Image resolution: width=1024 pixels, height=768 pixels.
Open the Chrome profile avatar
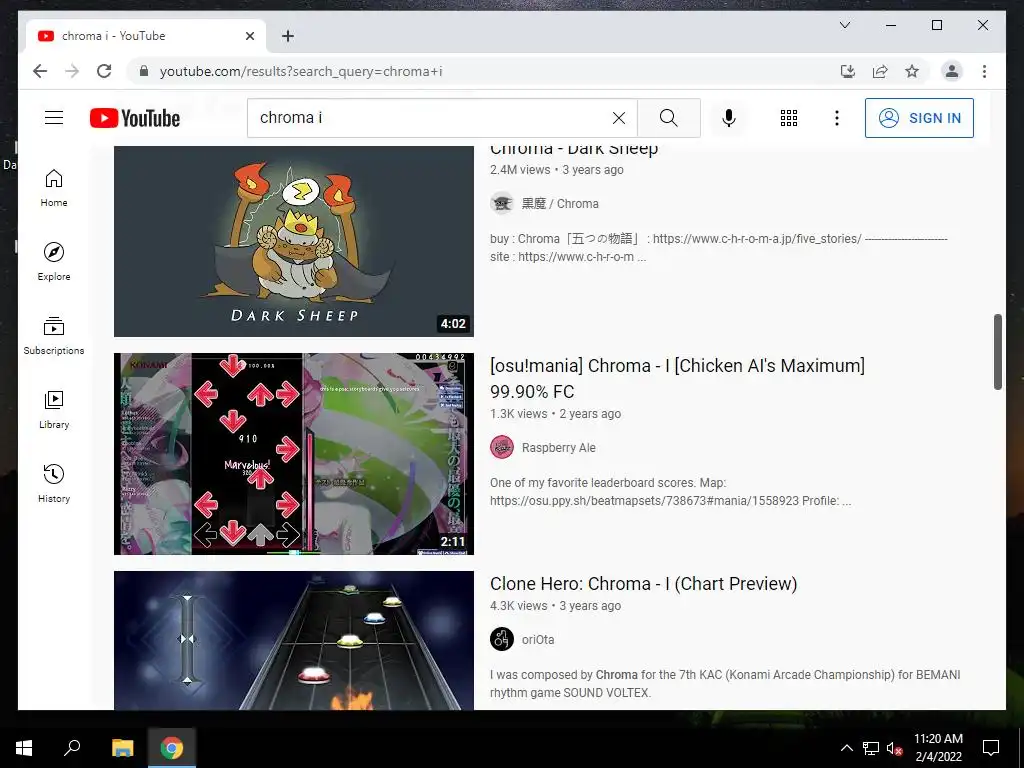tap(952, 71)
